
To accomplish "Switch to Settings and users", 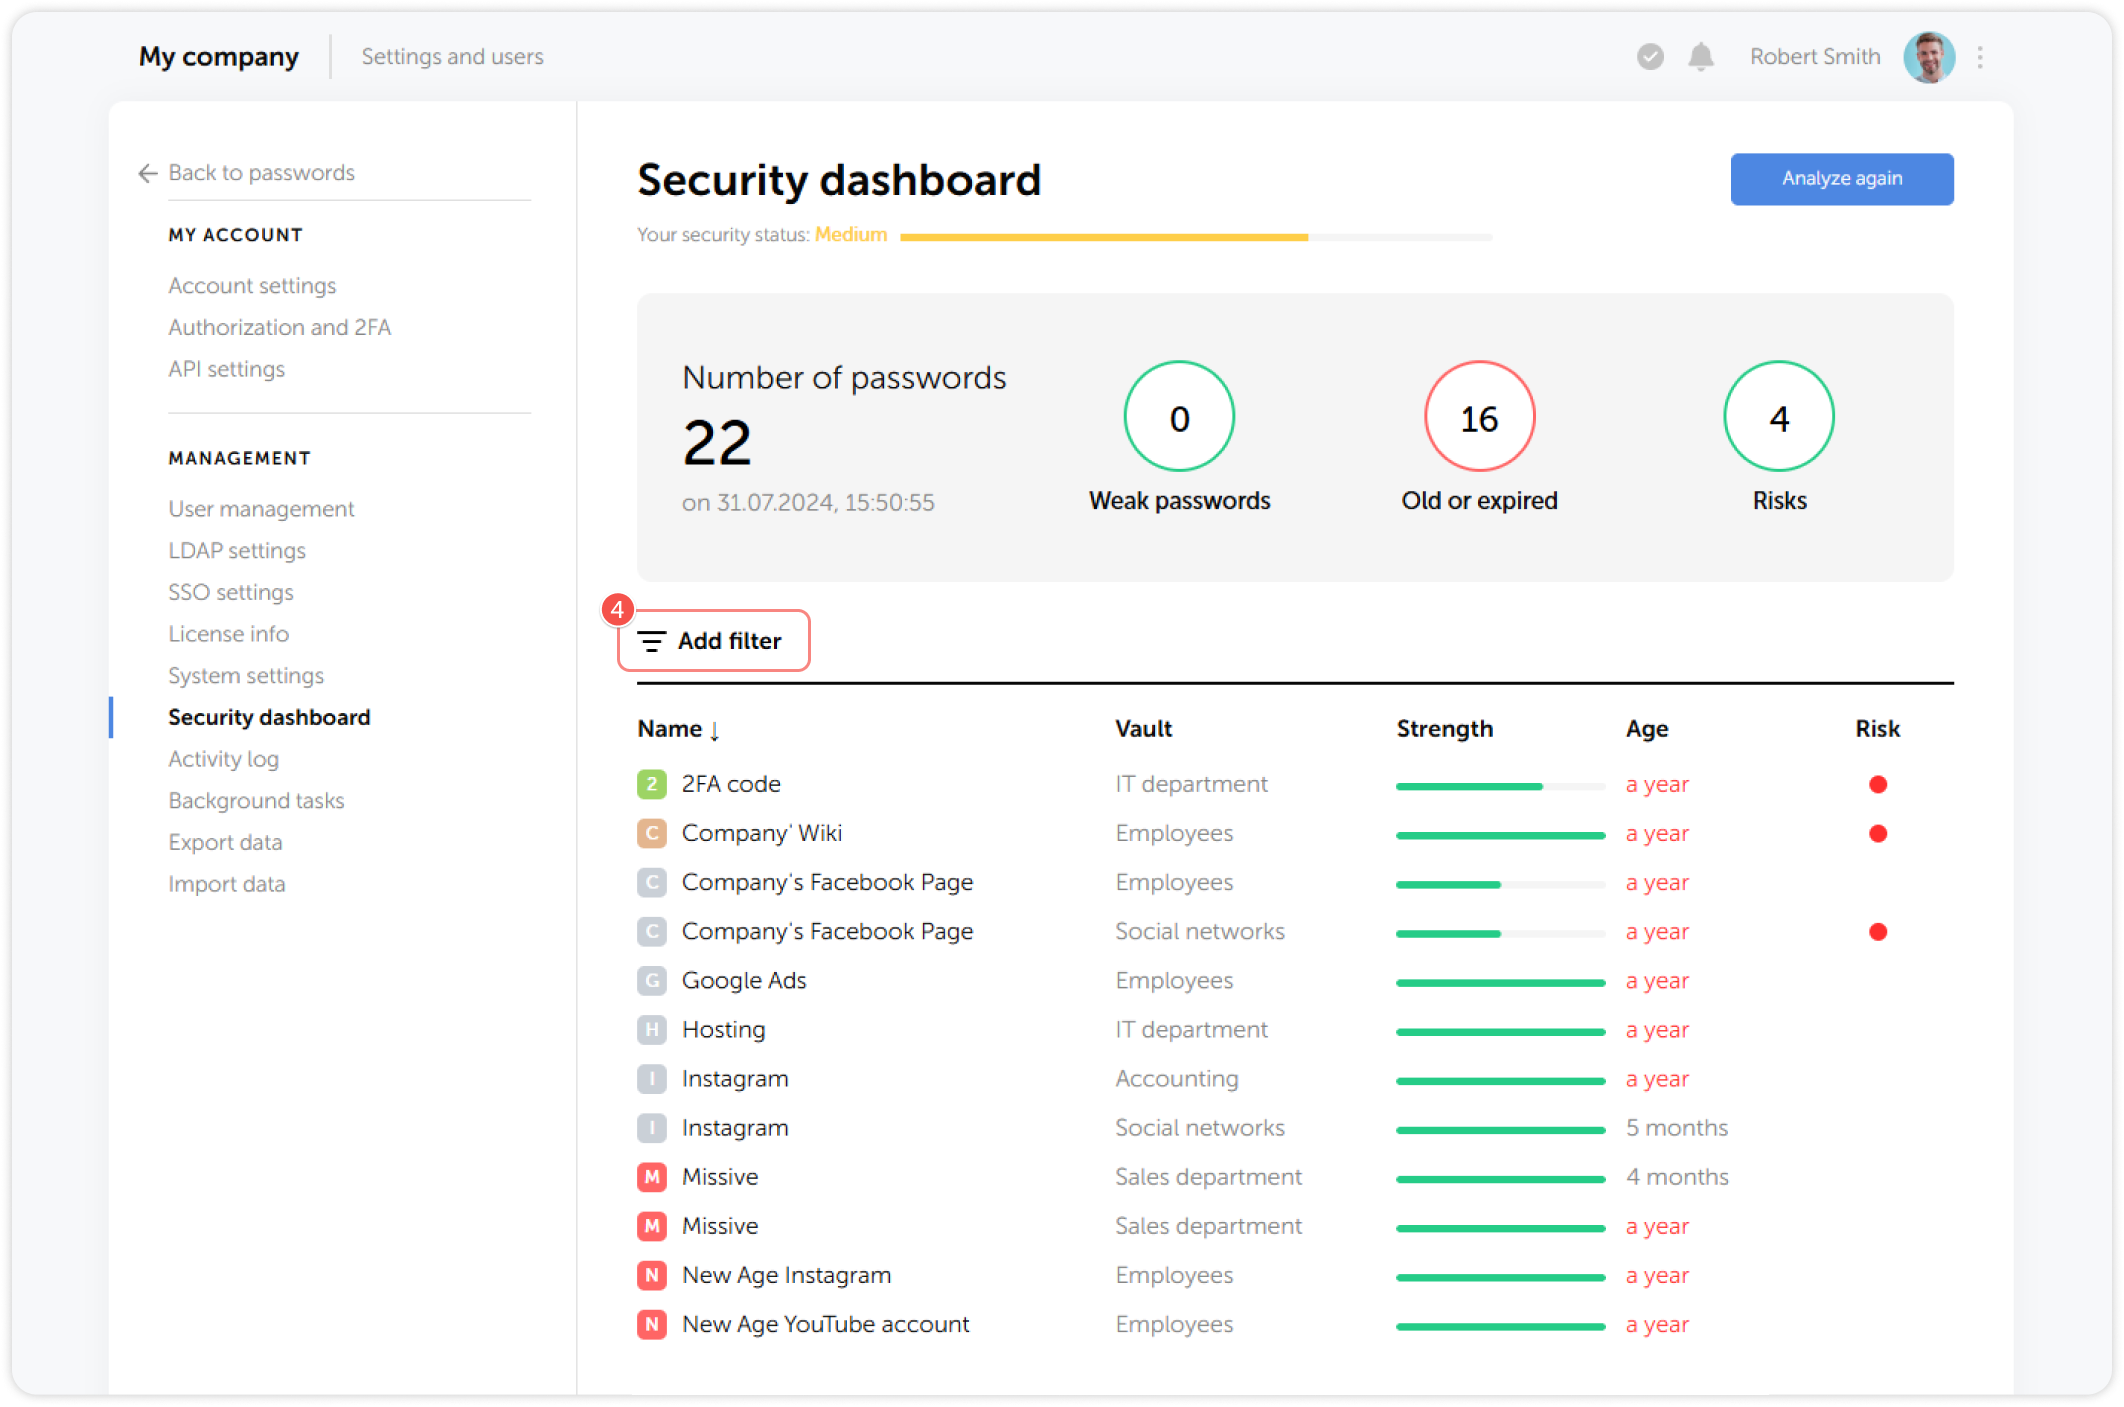I will (452, 57).
